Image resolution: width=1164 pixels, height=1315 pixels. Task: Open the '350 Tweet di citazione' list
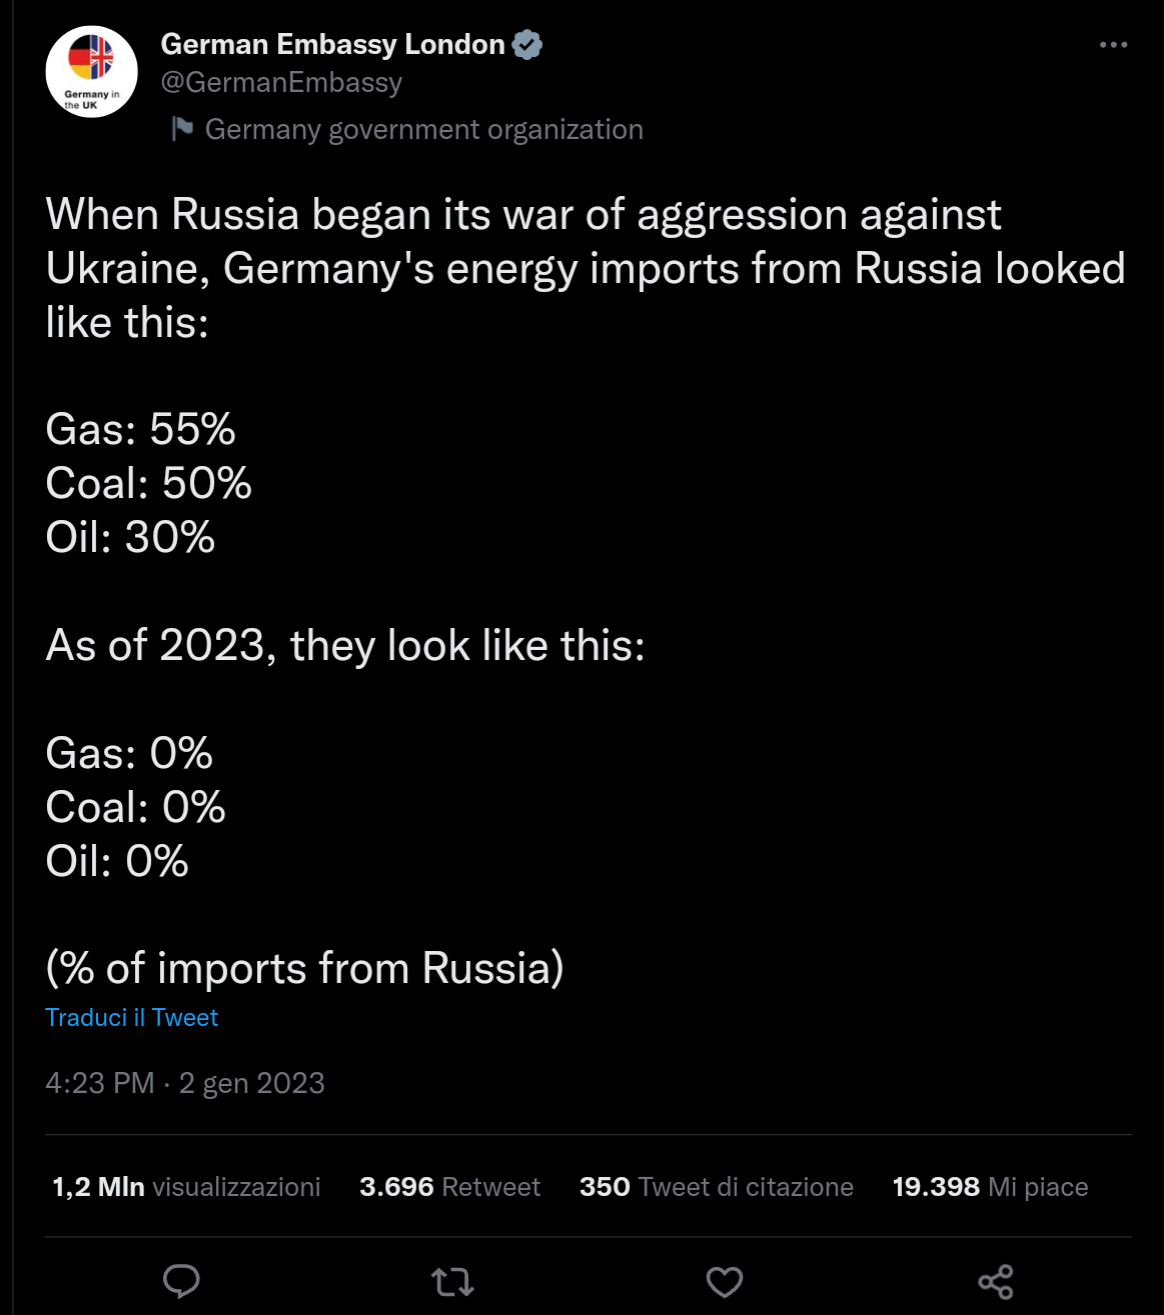click(716, 1187)
